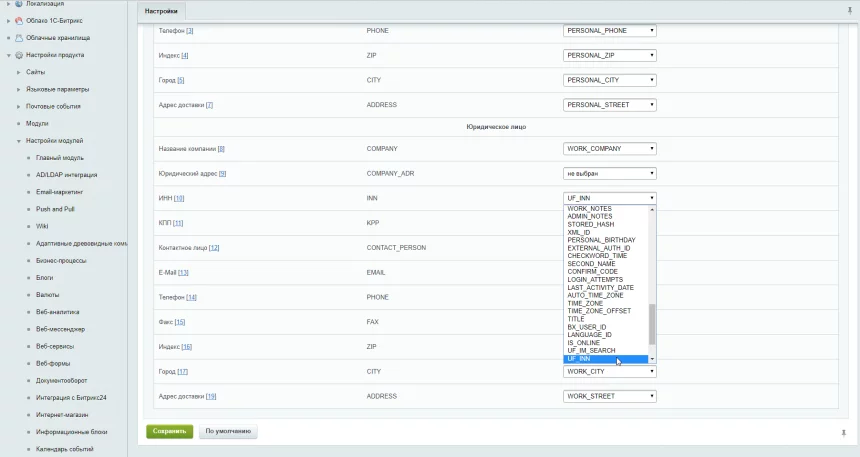Open the 'не выбран' legal address dropdown

click(609, 173)
